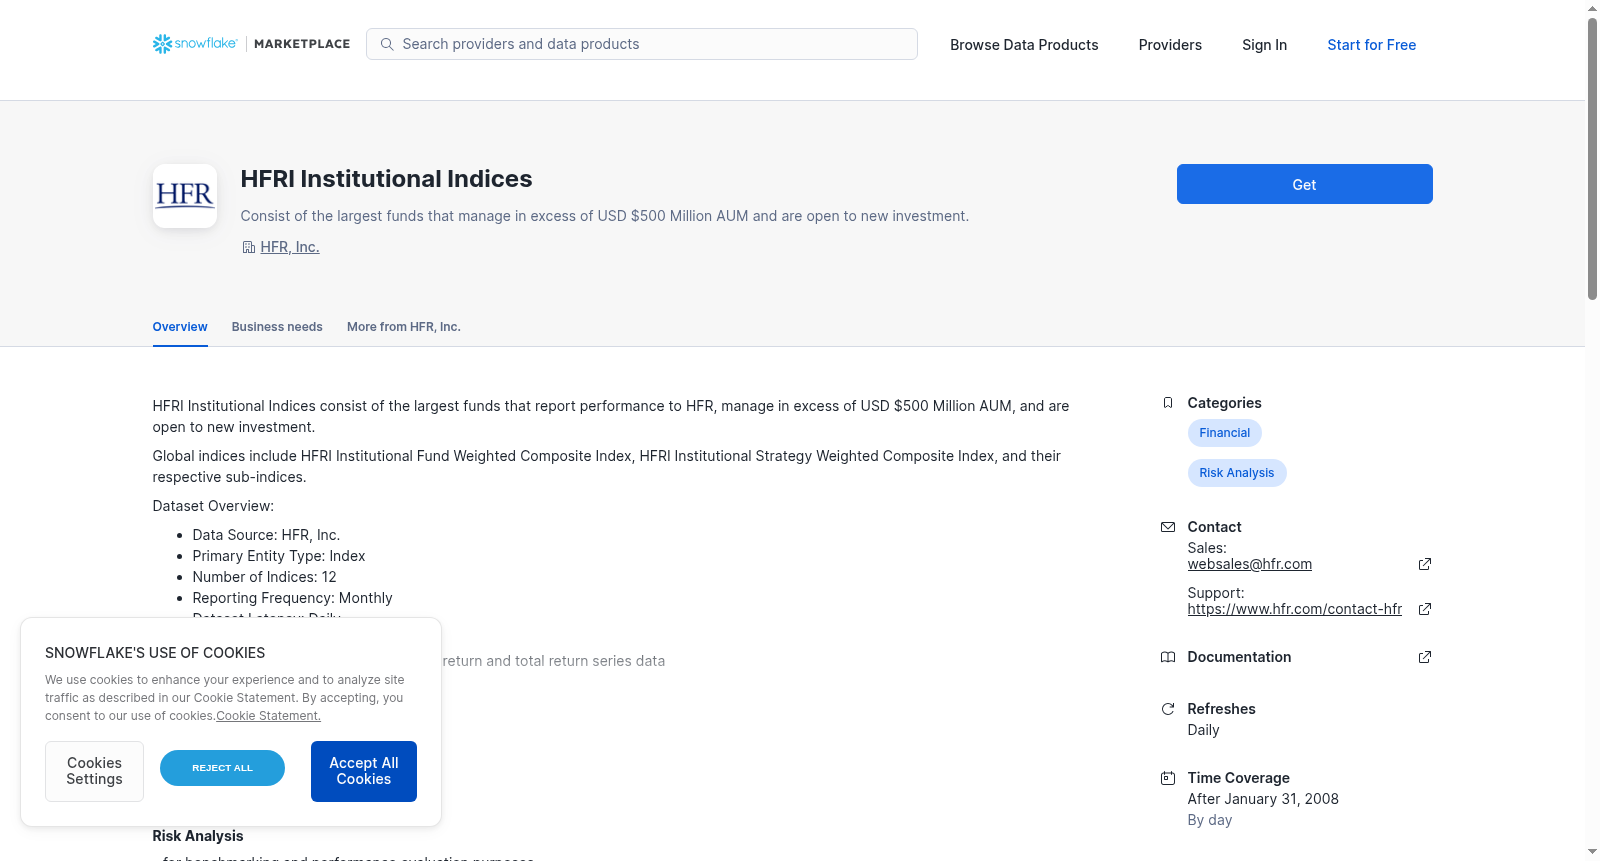Click 'Primary Entity Type: Index' text
This screenshot has height=861, width=1600.
click(x=279, y=556)
